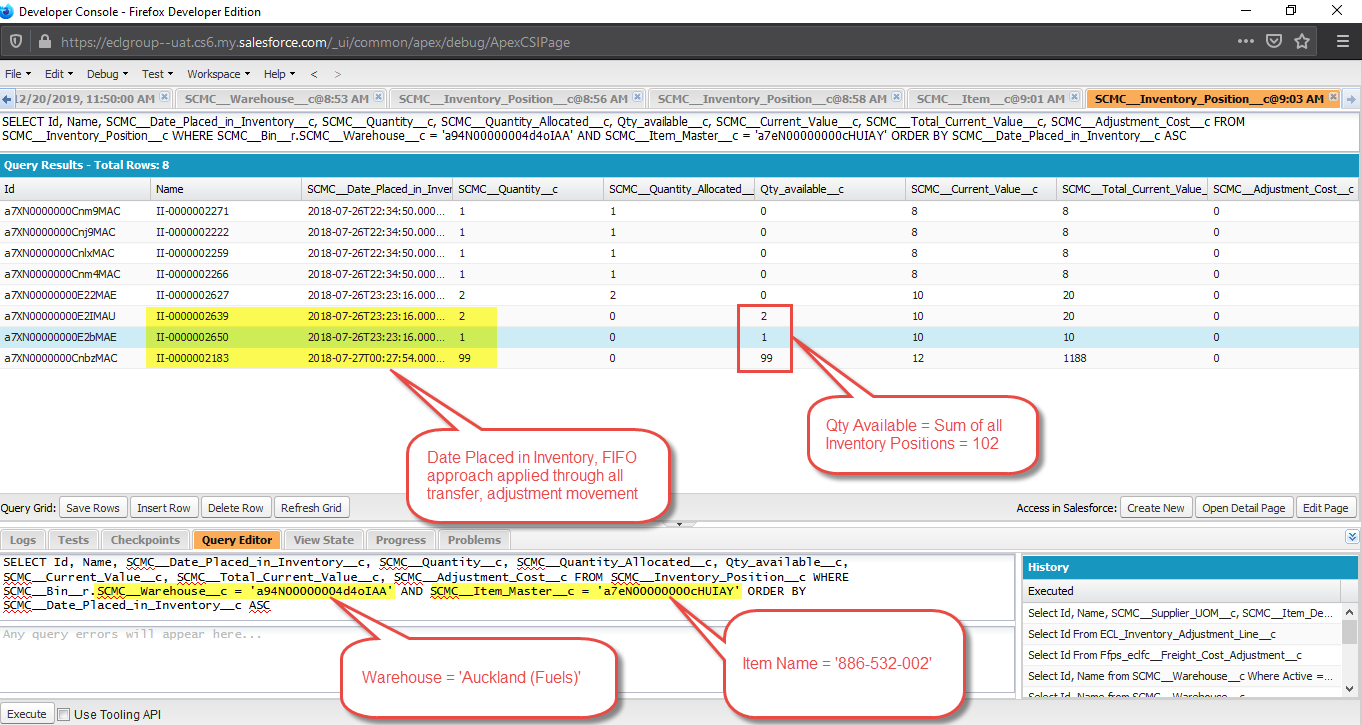Switch to SCMC__Warehouse__c@8:53 AM tab
Screen dimensions: 1362x725
276,98
